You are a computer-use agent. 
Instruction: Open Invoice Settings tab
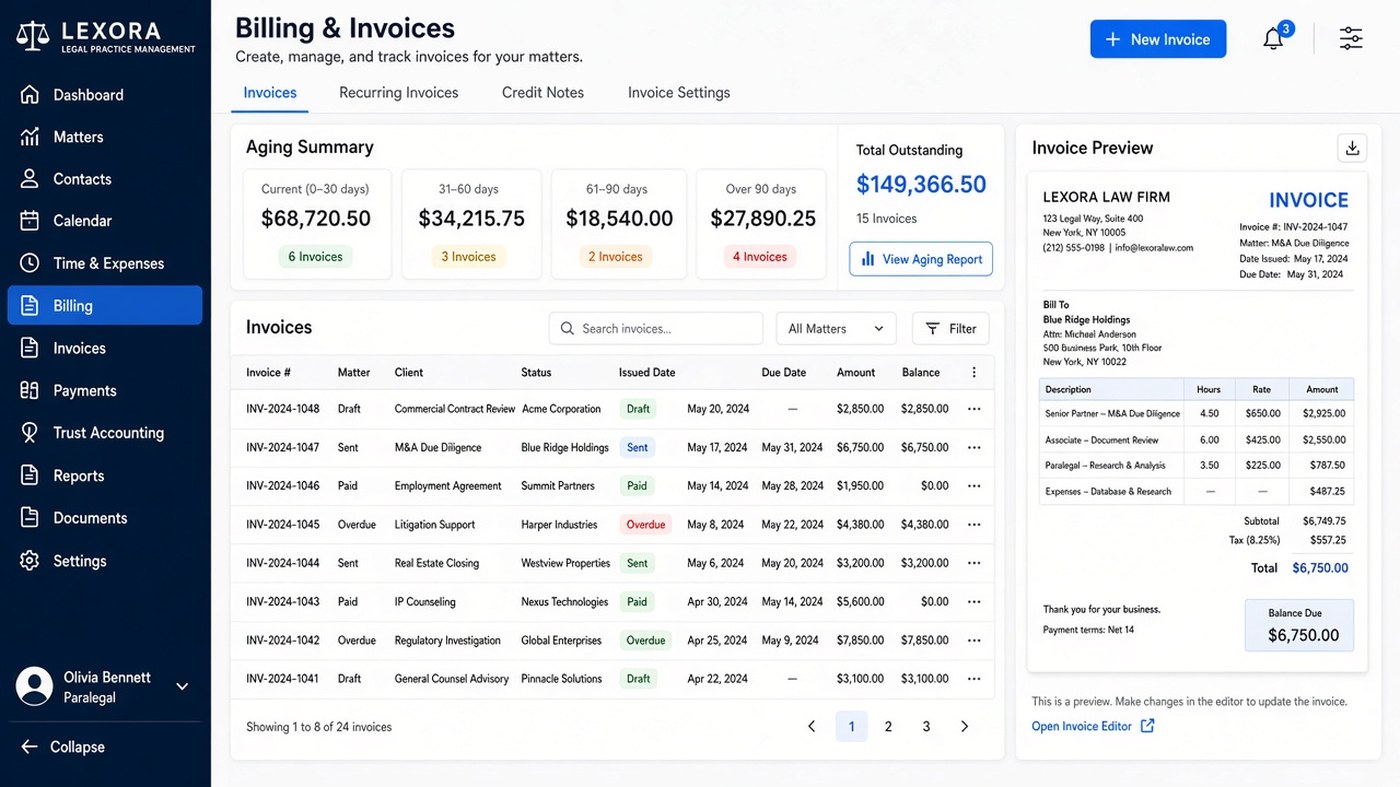pos(679,92)
